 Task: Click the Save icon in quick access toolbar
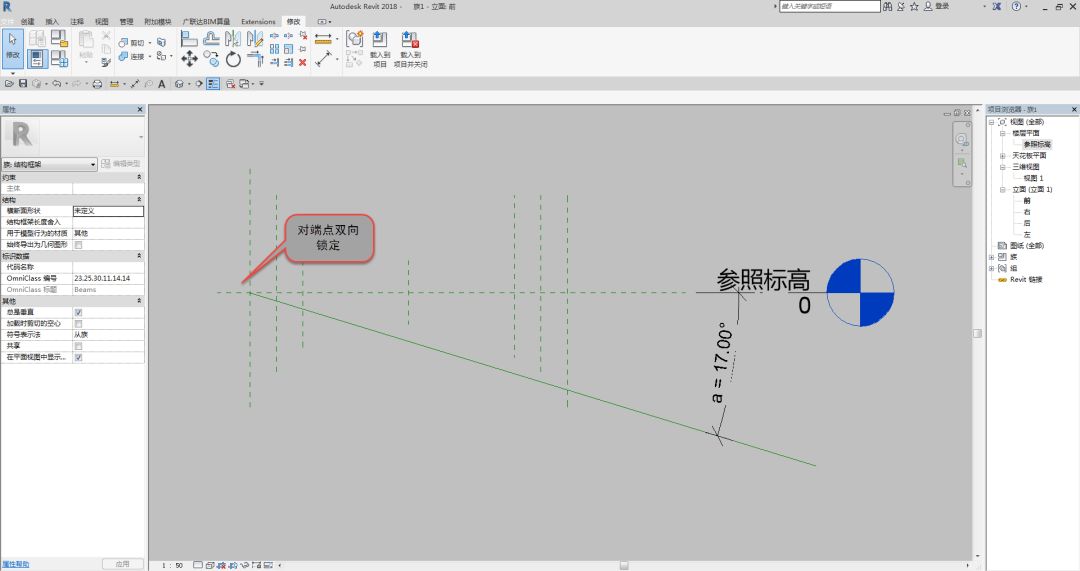[x=23, y=84]
